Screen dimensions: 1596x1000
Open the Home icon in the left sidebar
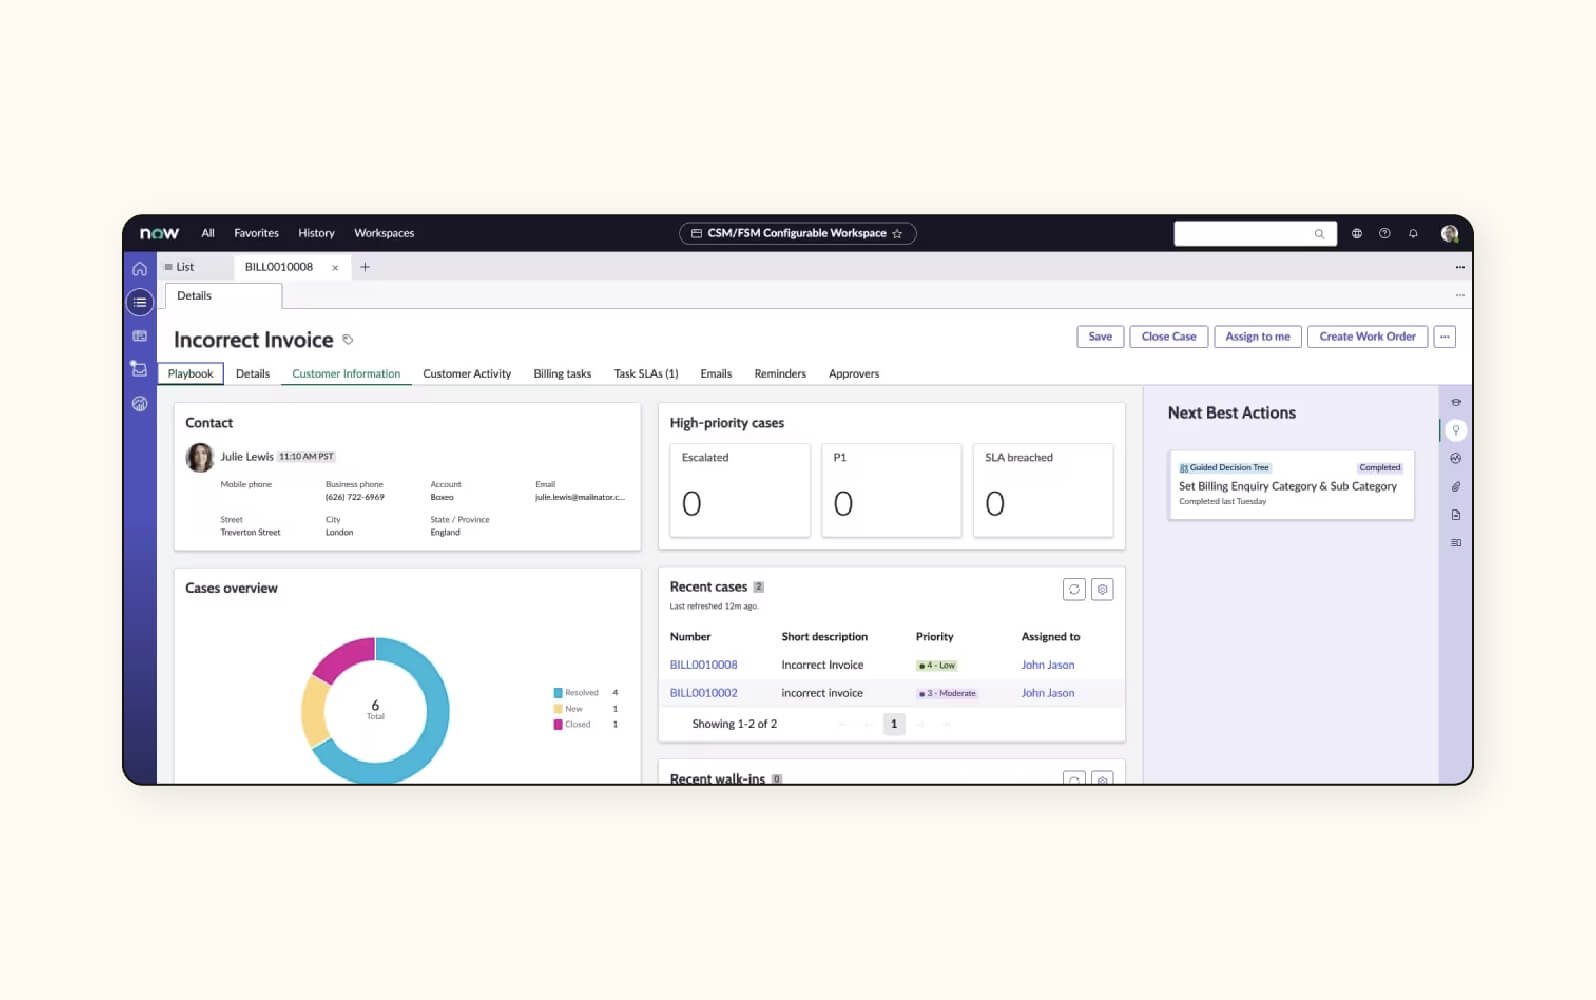[140, 268]
